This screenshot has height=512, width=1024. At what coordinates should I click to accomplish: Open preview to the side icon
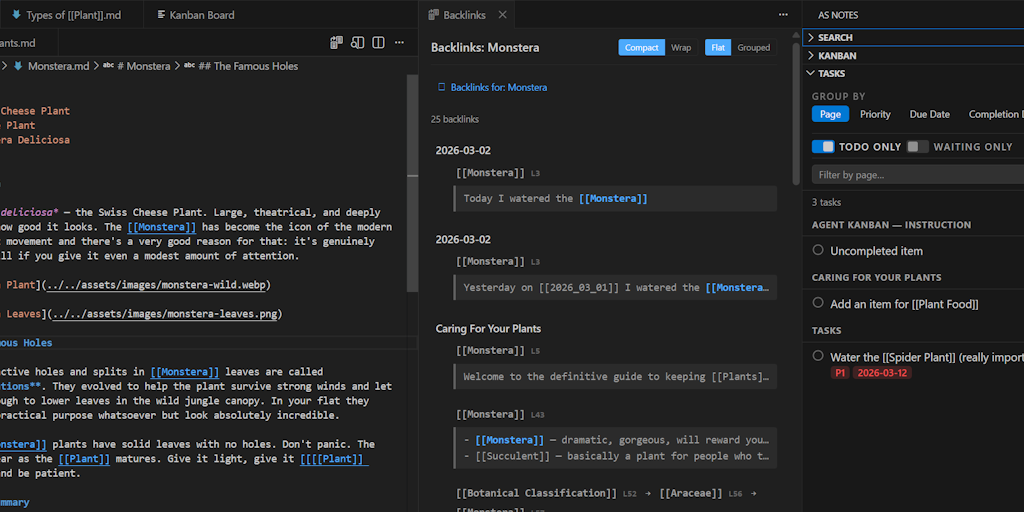tap(357, 43)
